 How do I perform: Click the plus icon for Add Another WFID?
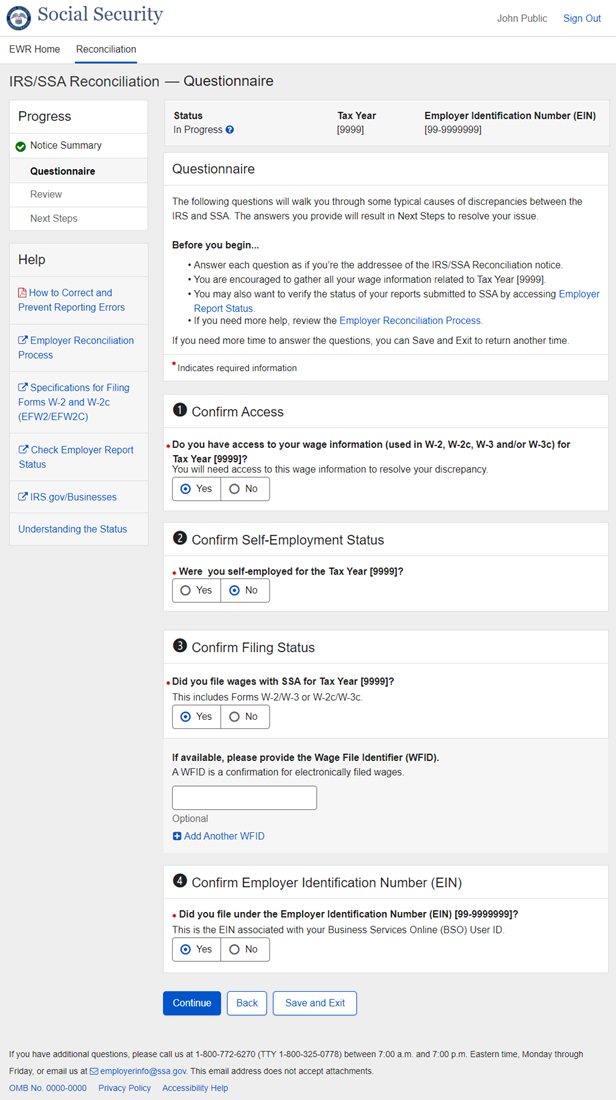pyautogui.click(x=177, y=836)
